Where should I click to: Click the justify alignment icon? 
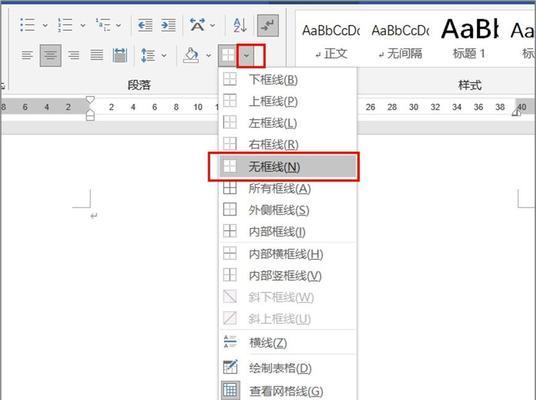coord(96,55)
